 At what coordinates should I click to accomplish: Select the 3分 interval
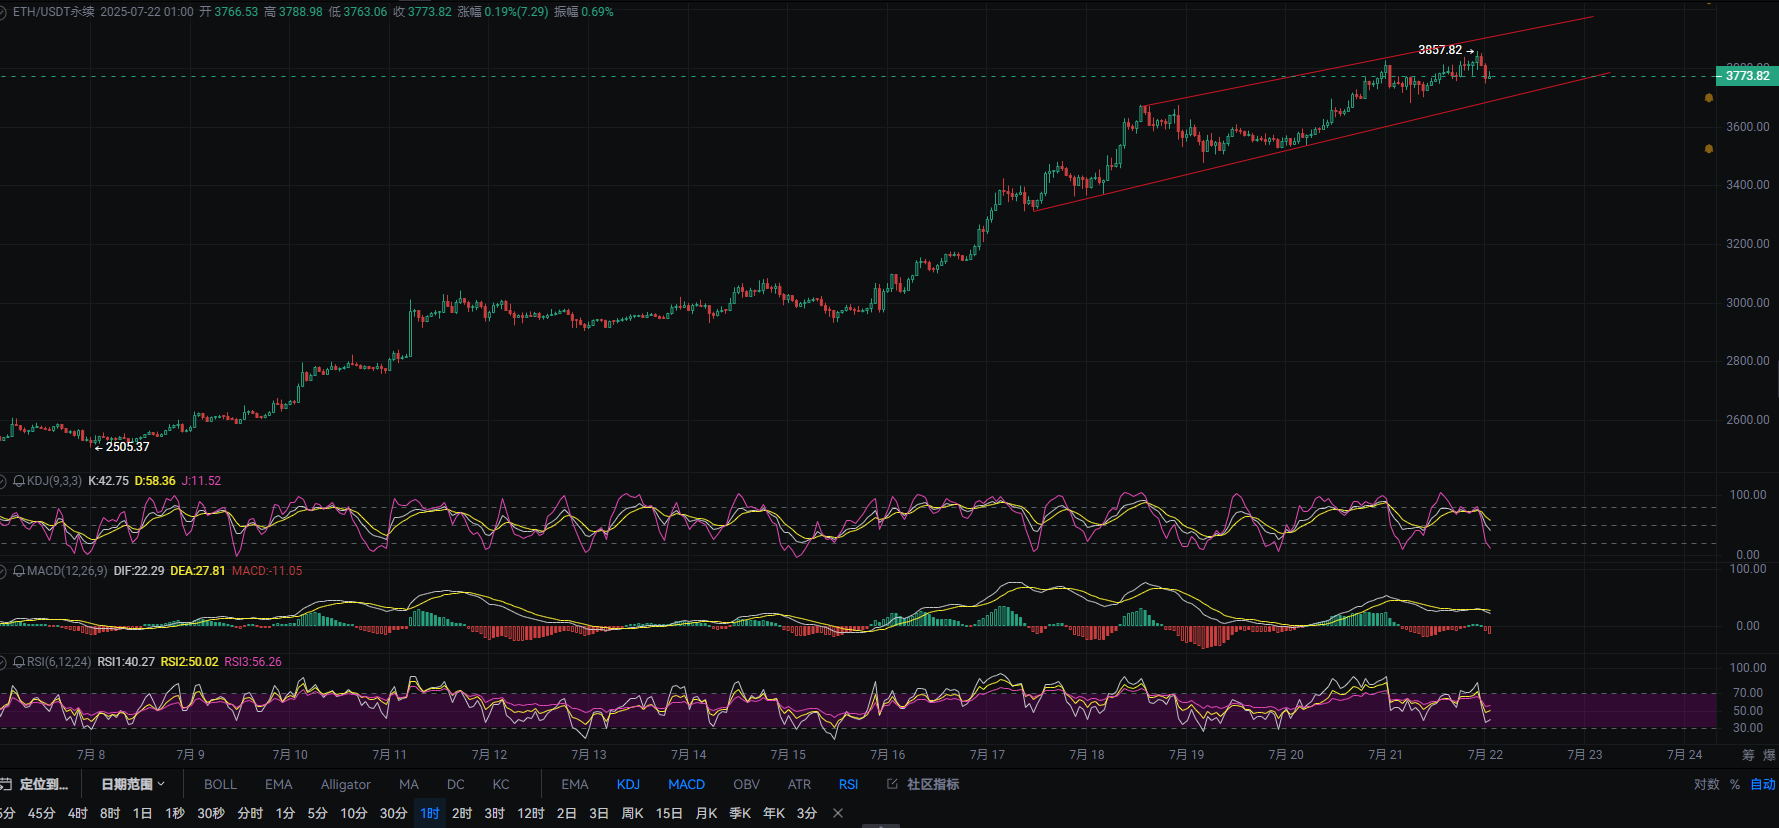tap(807, 813)
